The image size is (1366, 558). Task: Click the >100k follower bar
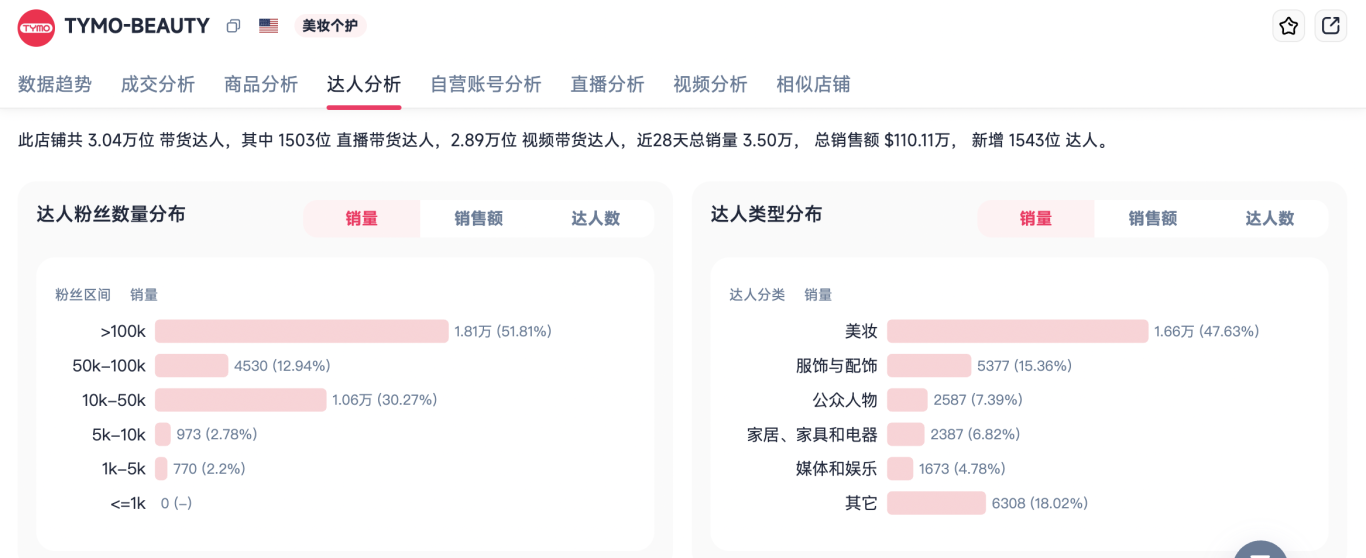pos(301,331)
